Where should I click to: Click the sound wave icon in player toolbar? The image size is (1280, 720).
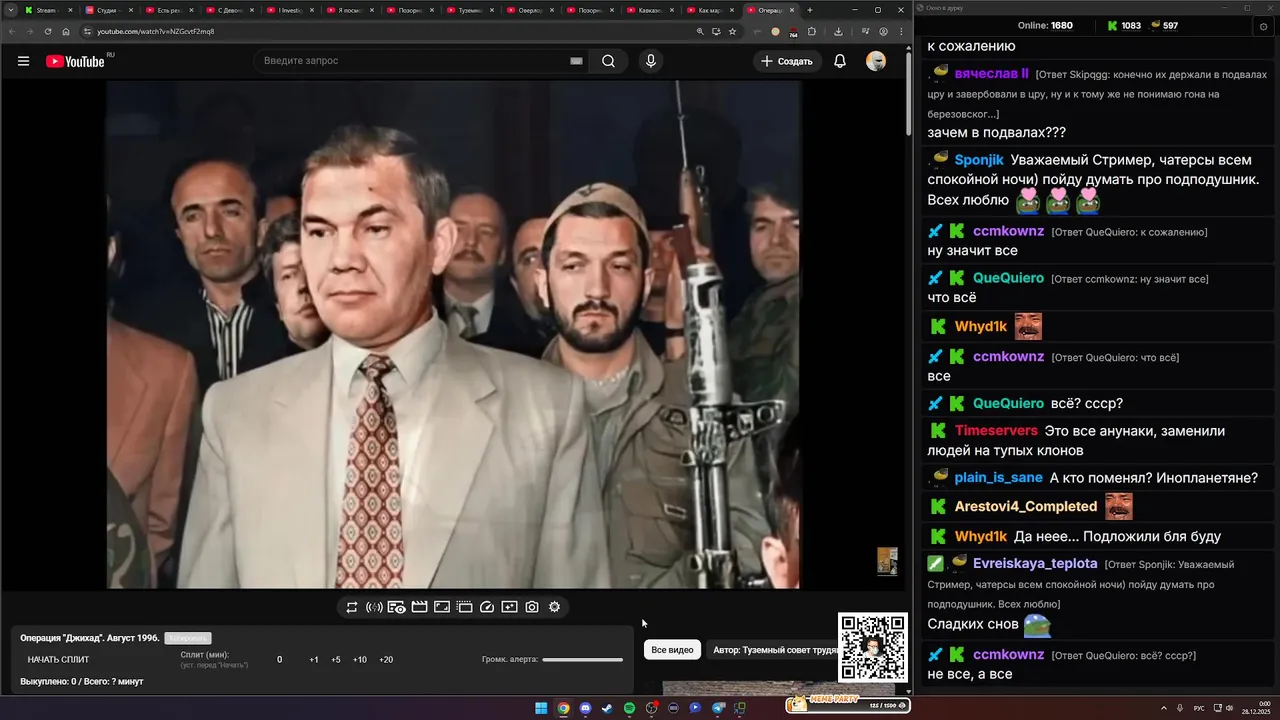374,607
